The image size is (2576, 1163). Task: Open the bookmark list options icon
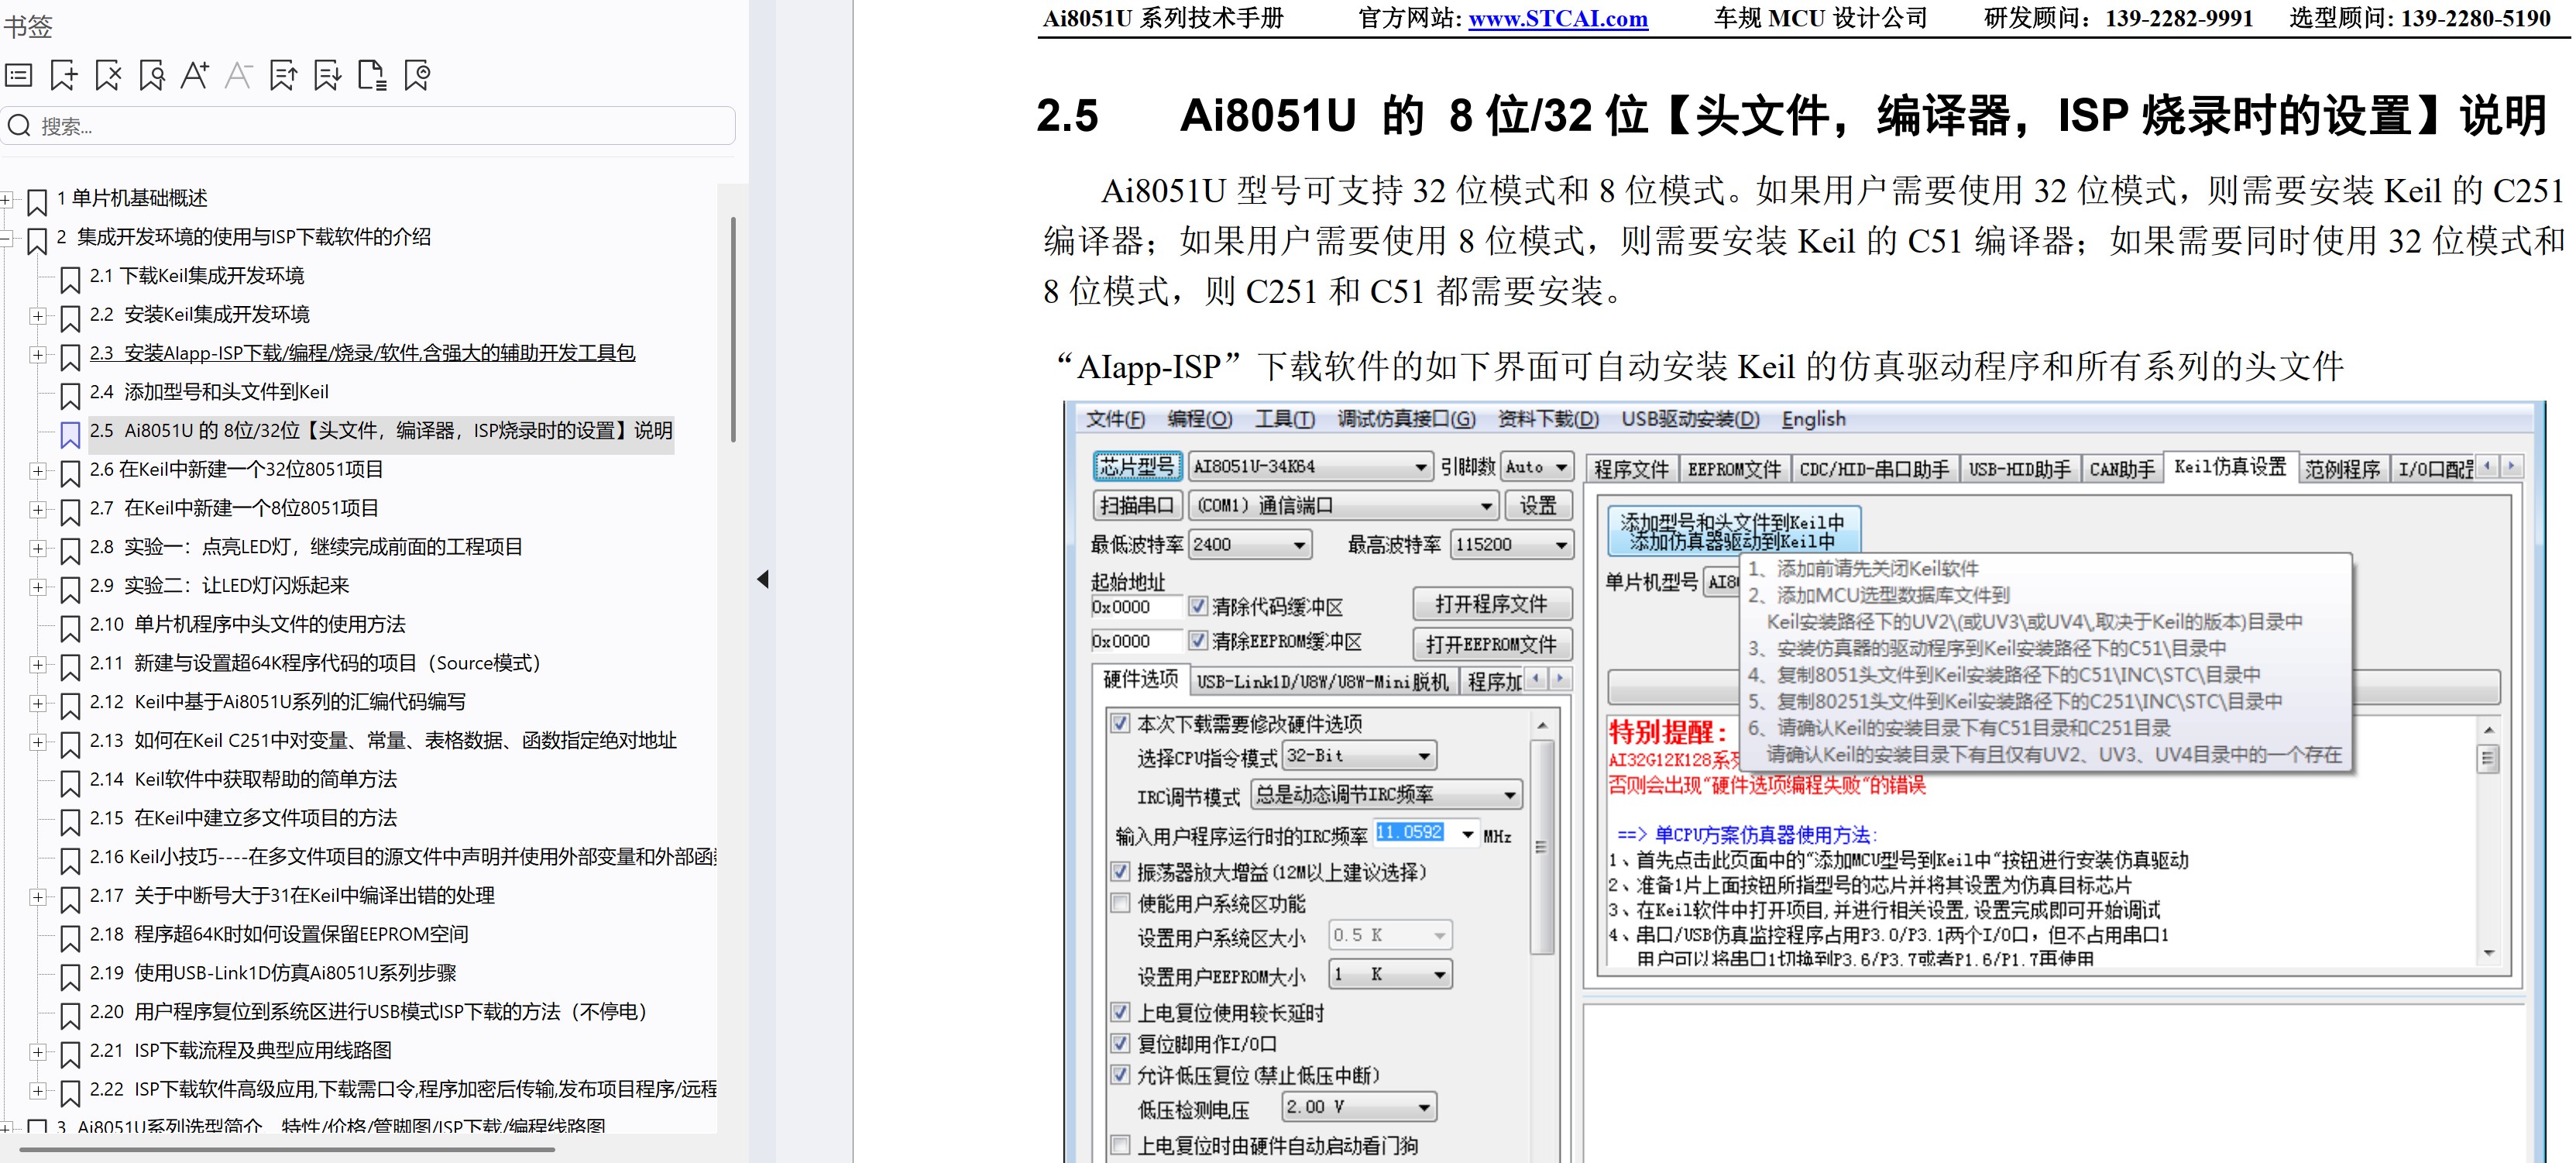(x=19, y=75)
